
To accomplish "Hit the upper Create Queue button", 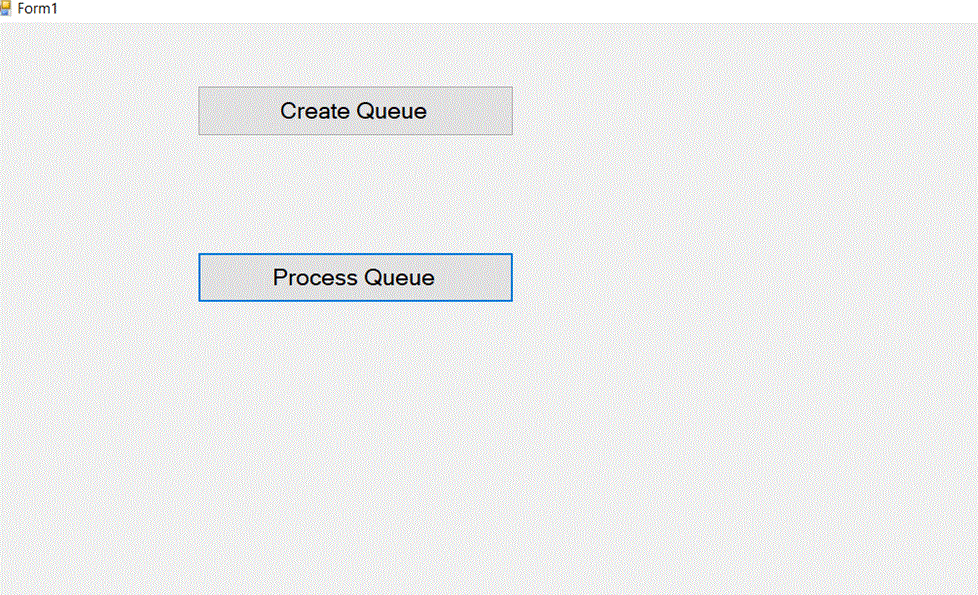I will tap(355, 111).
